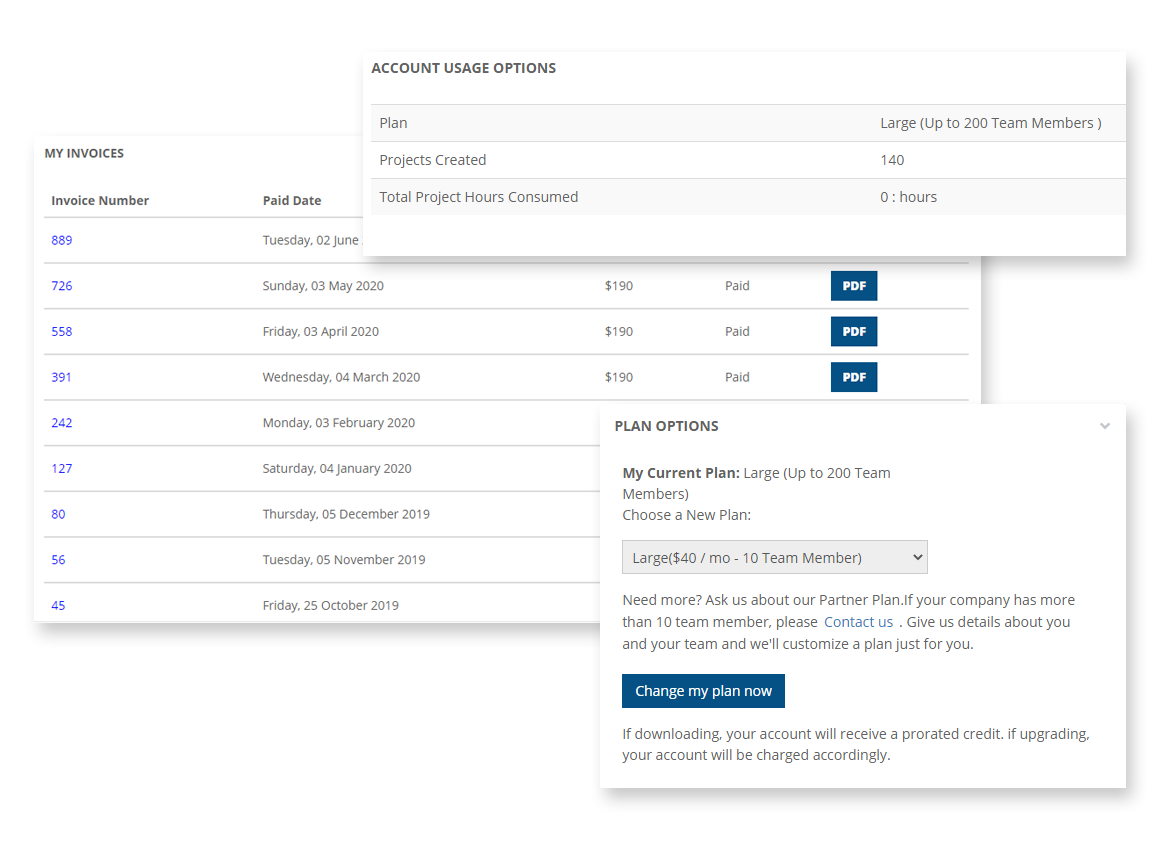This screenshot has width=1164, height=848.
Task: Click the $190 amount in invoice 558 row
Action: coord(619,331)
